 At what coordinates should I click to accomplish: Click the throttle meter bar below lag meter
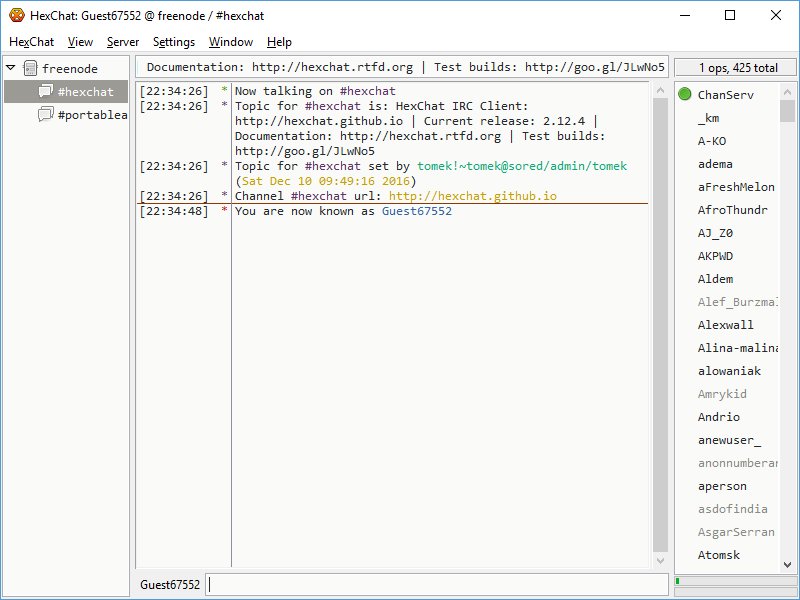(x=735, y=592)
